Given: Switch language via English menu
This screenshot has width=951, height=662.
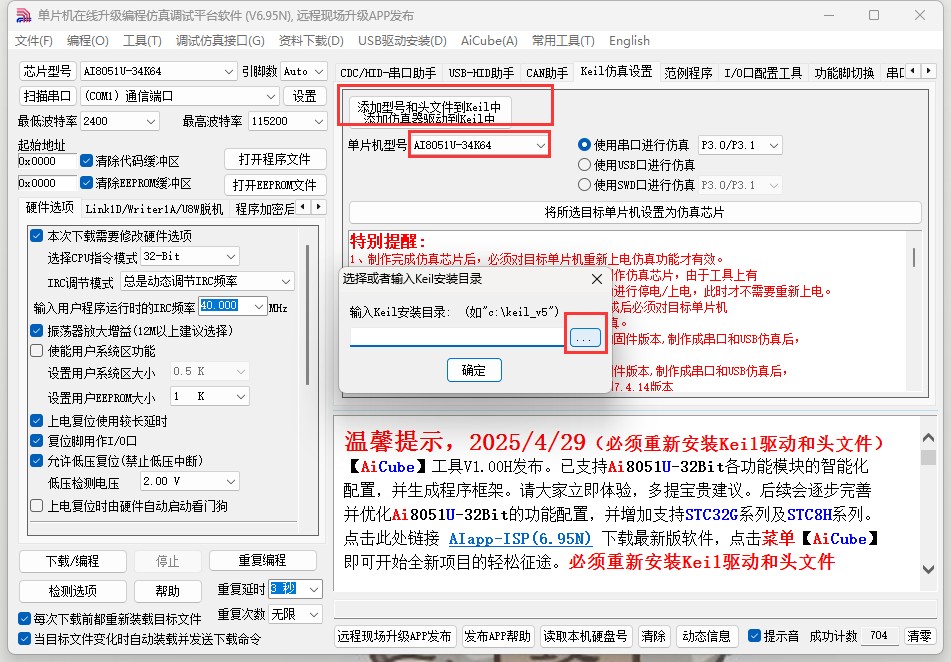Looking at the screenshot, I should coord(630,41).
